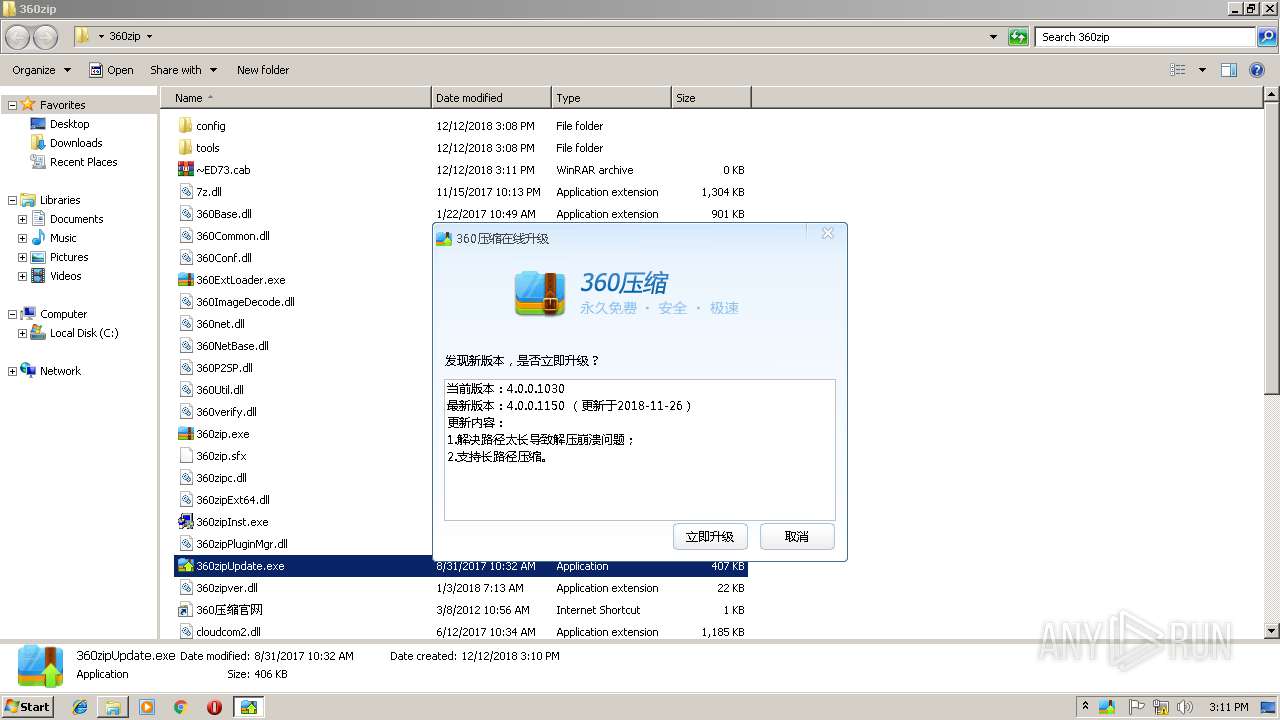Open the address bar history dropdown
This screenshot has width=1280, height=720.
coord(993,37)
